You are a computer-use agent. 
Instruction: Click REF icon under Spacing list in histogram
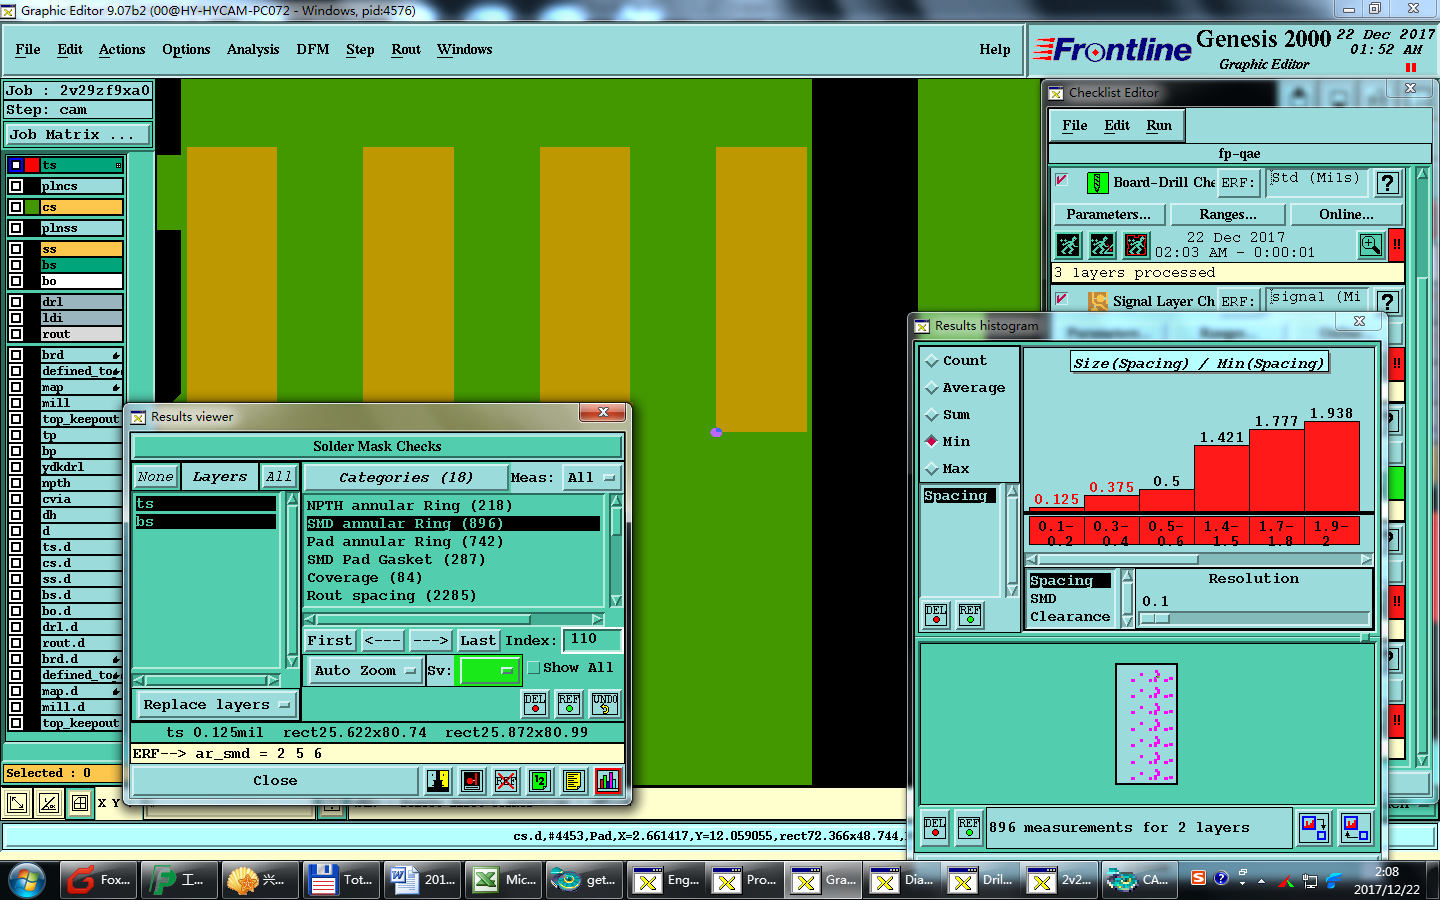970,615
